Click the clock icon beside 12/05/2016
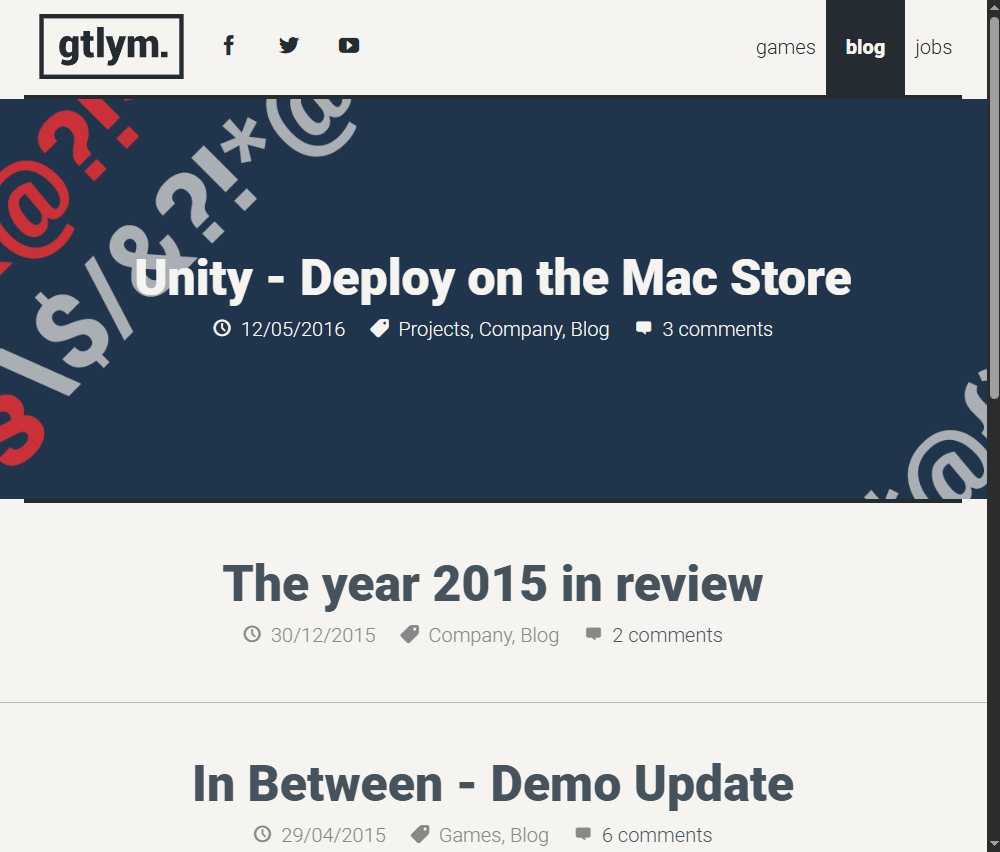Screen dimensions: 1000x852 (222, 328)
